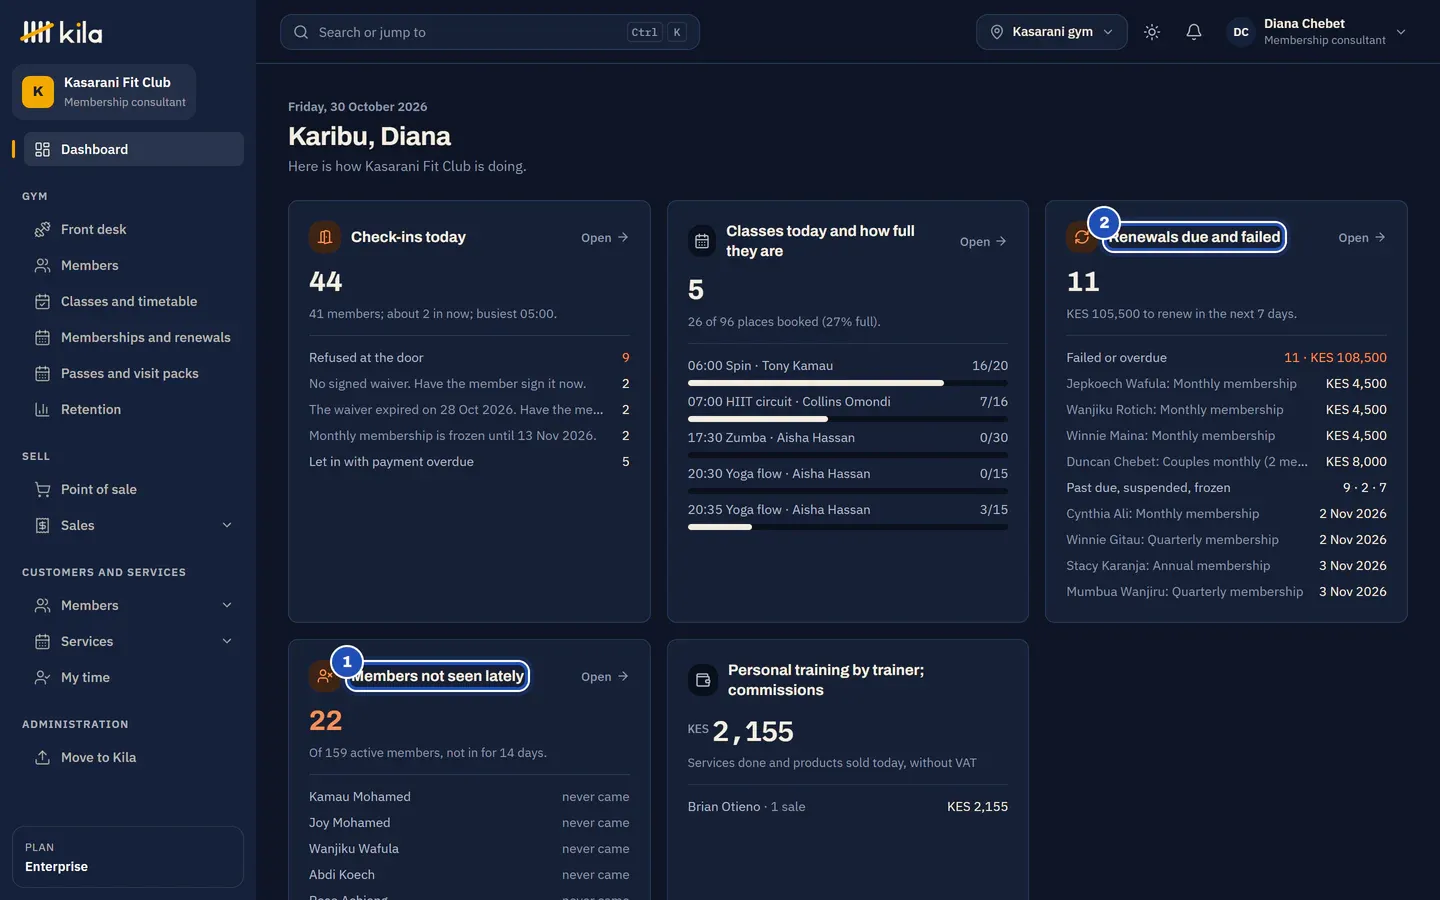The width and height of the screenshot is (1440, 900).
Task: Click the Move to Kila upload icon
Action: pos(42,758)
